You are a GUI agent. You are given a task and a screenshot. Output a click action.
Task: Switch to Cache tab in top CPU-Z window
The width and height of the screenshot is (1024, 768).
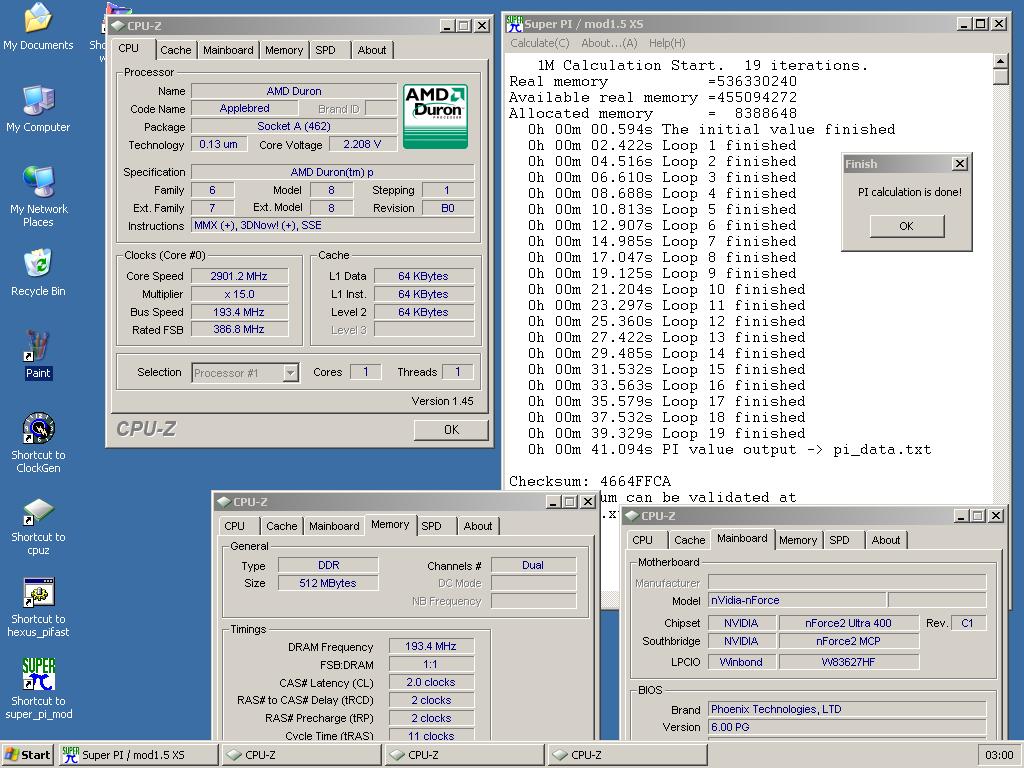pyautogui.click(x=176, y=50)
